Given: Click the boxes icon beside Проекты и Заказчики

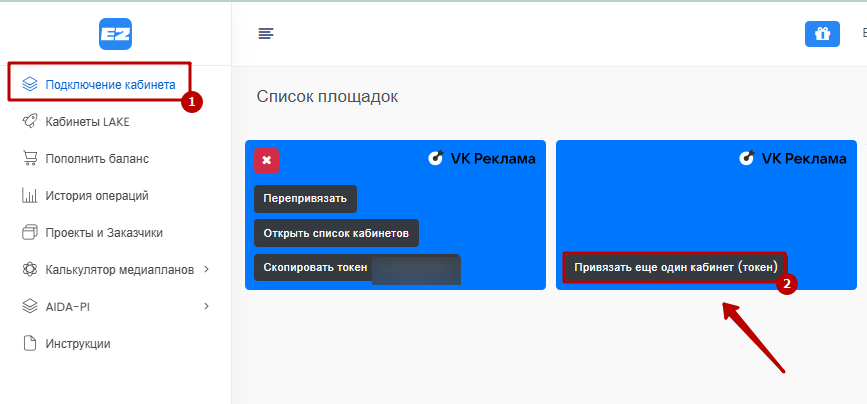Looking at the screenshot, I should [x=29, y=233].
